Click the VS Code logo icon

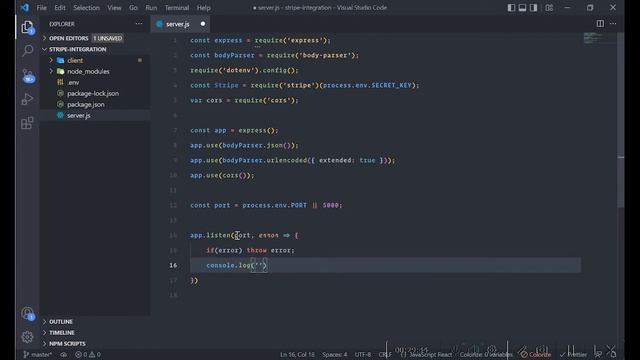pyautogui.click(x=24, y=7)
